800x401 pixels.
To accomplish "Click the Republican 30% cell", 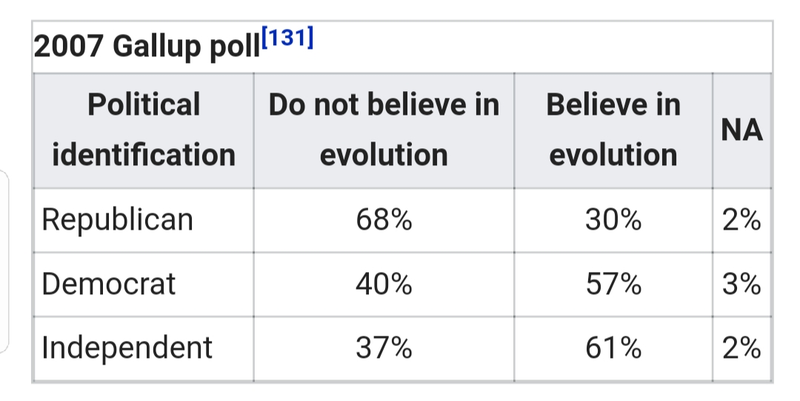I will click(613, 220).
